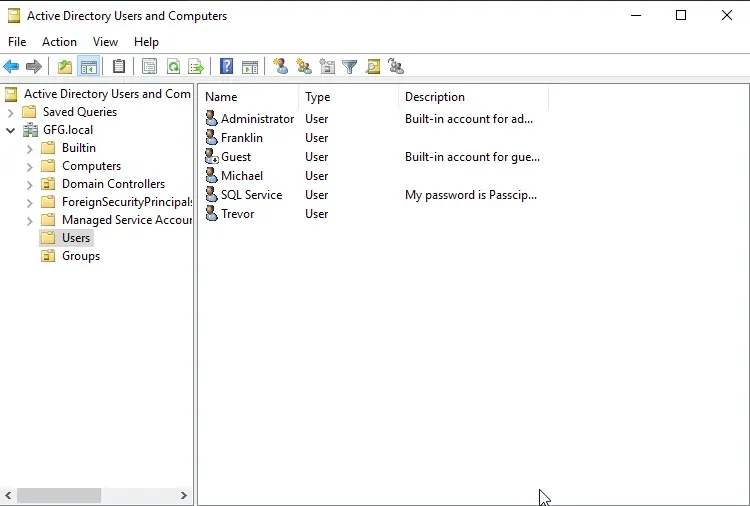
Task: Select GFG.local domain in tree
Action: [68, 130]
